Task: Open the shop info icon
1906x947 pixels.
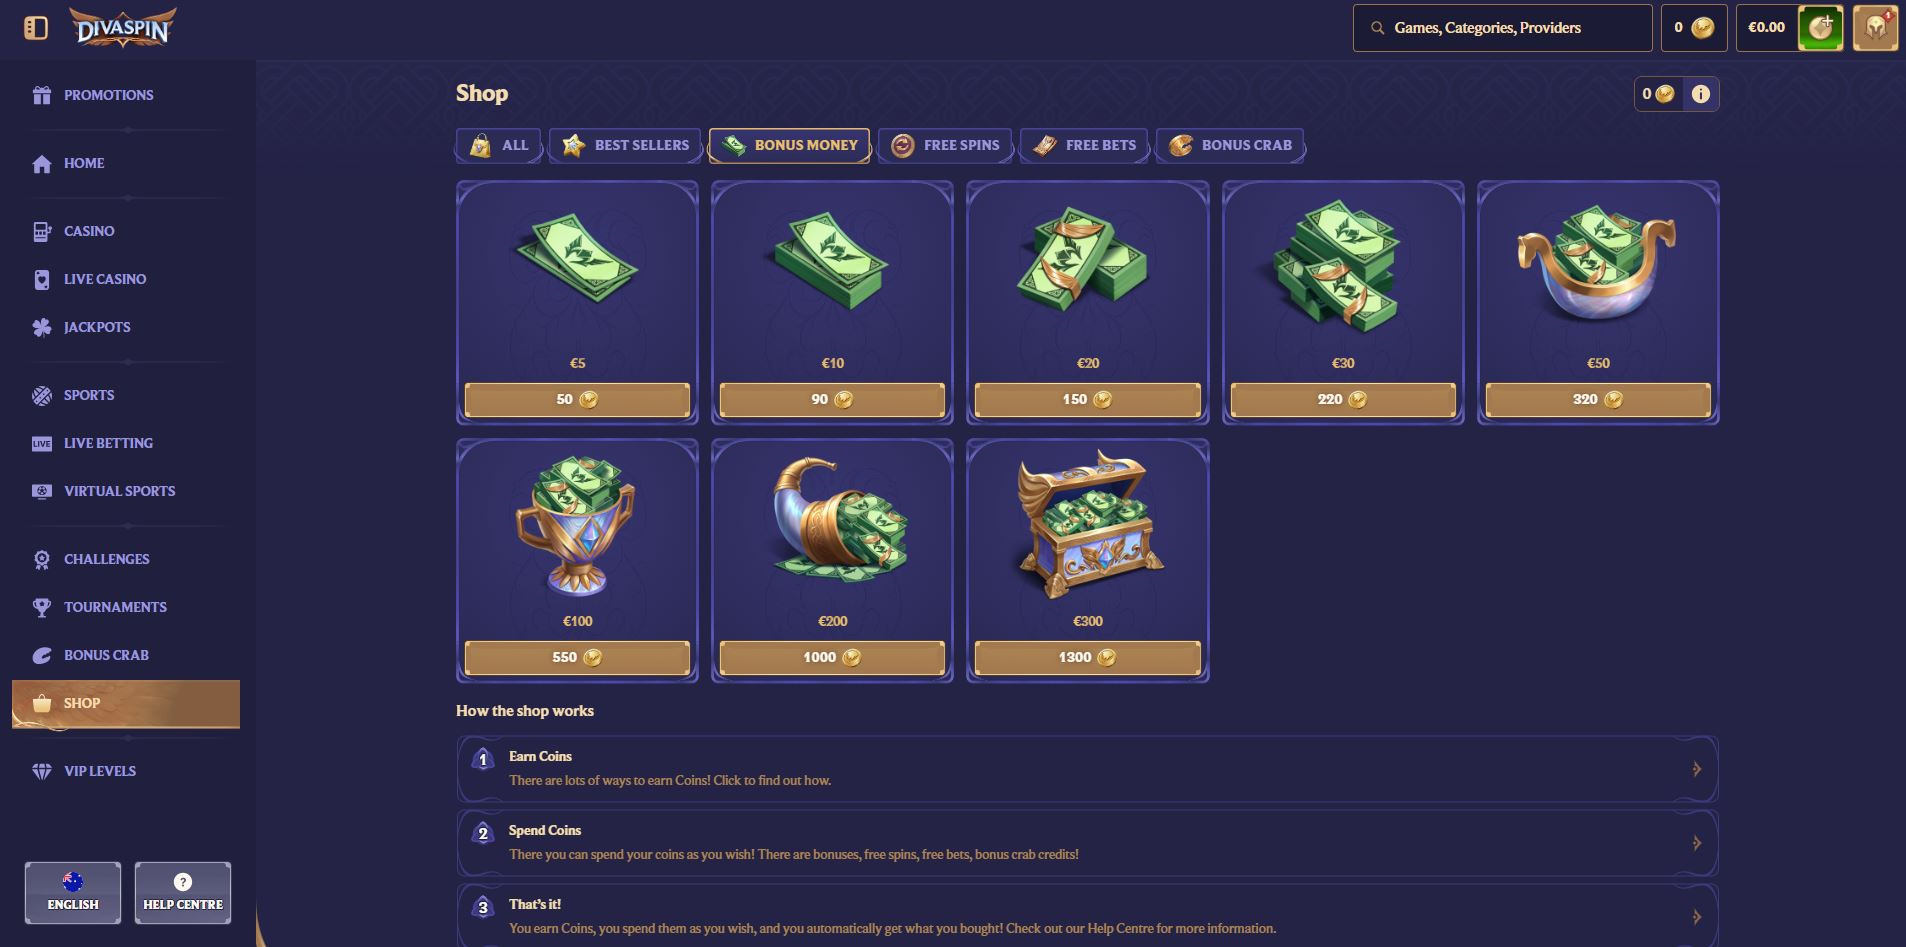Action: (1700, 94)
